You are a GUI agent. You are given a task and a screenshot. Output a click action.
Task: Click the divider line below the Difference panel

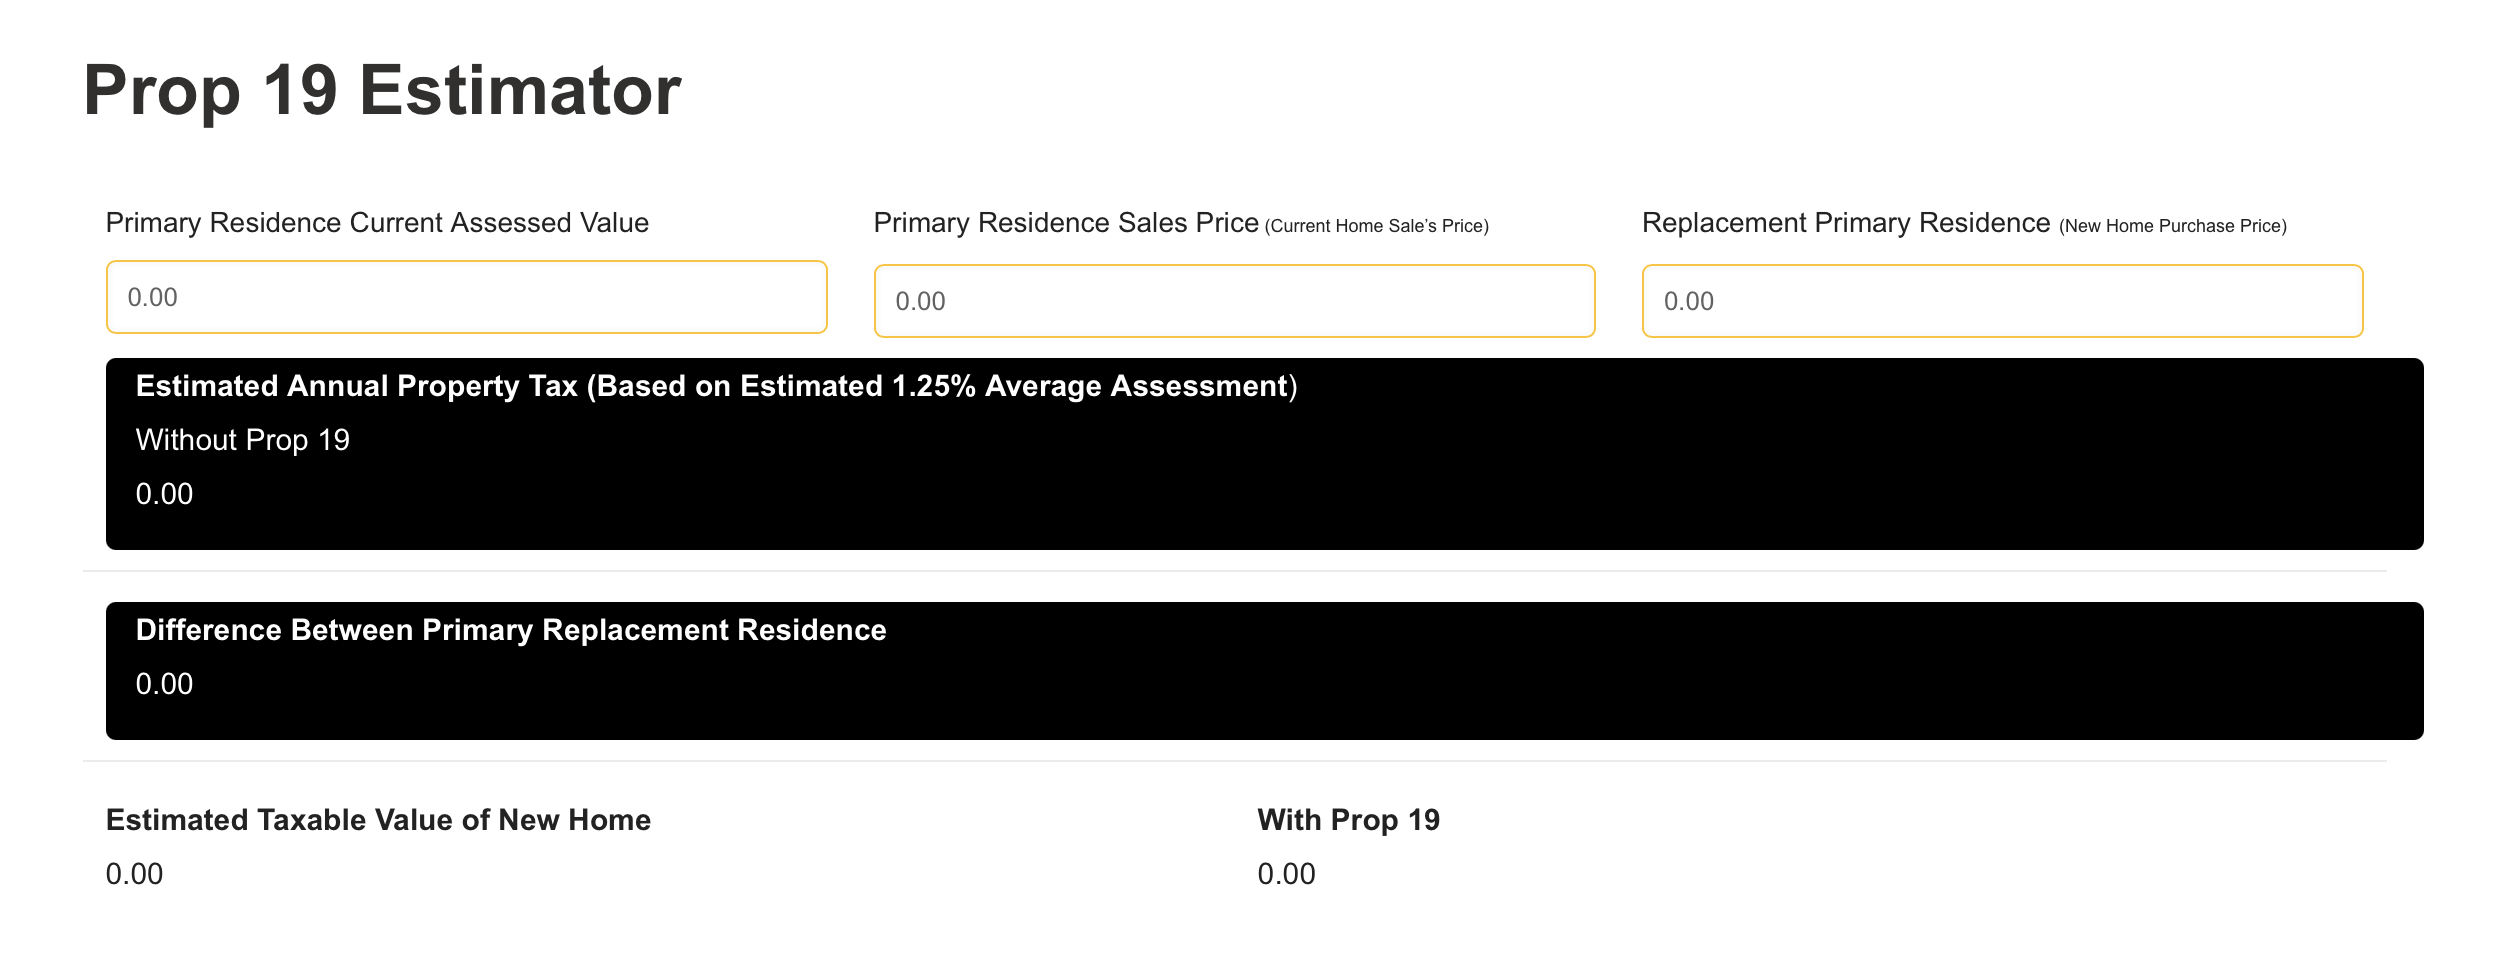[1234, 761]
